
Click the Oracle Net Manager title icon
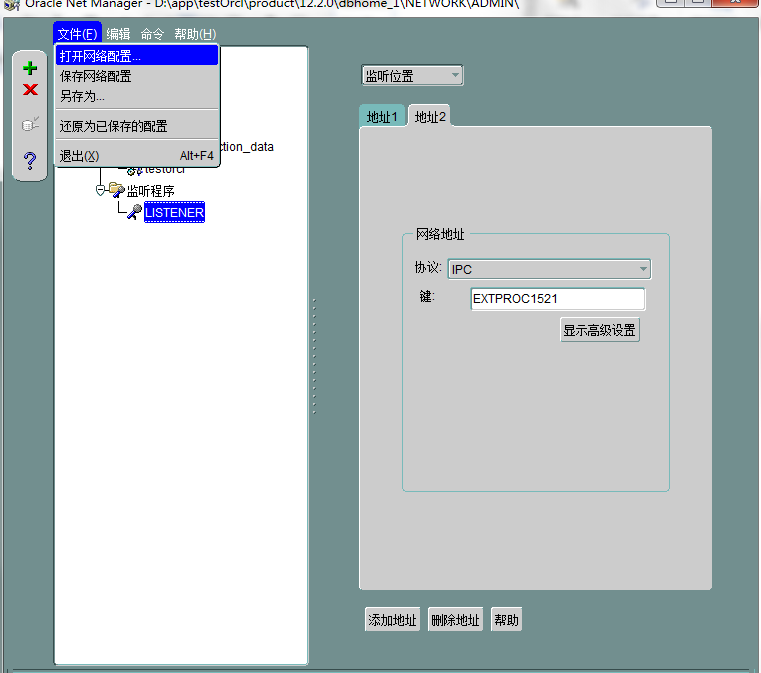click(12, 5)
